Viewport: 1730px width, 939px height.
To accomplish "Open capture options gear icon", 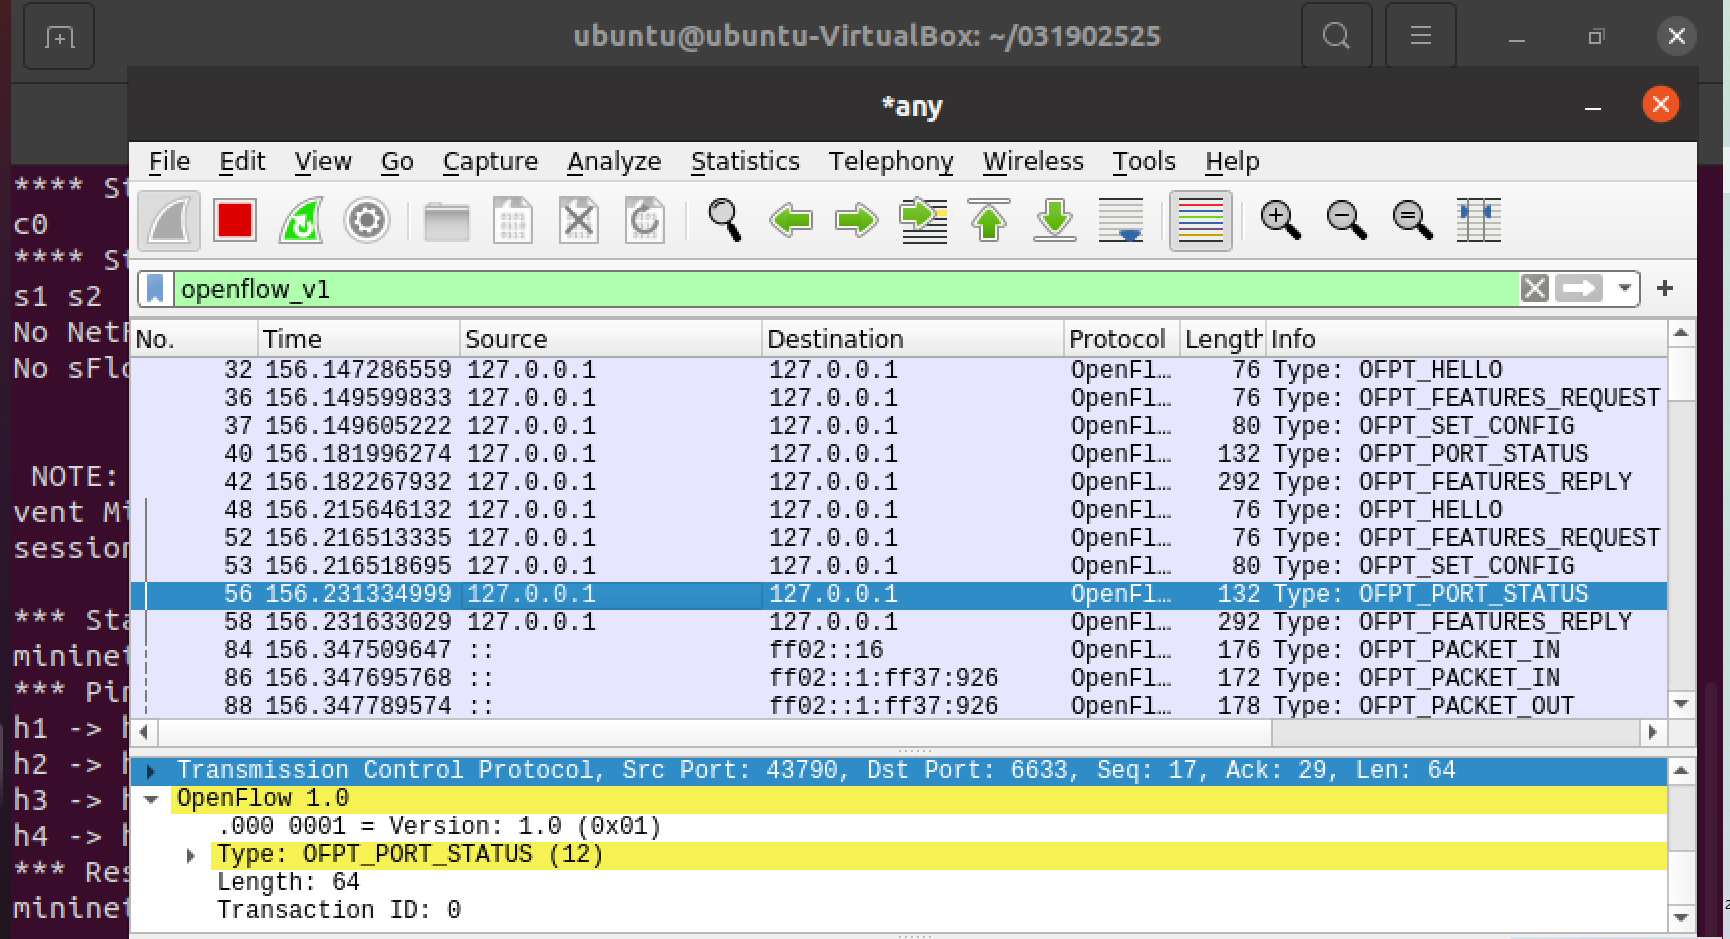I will point(367,221).
